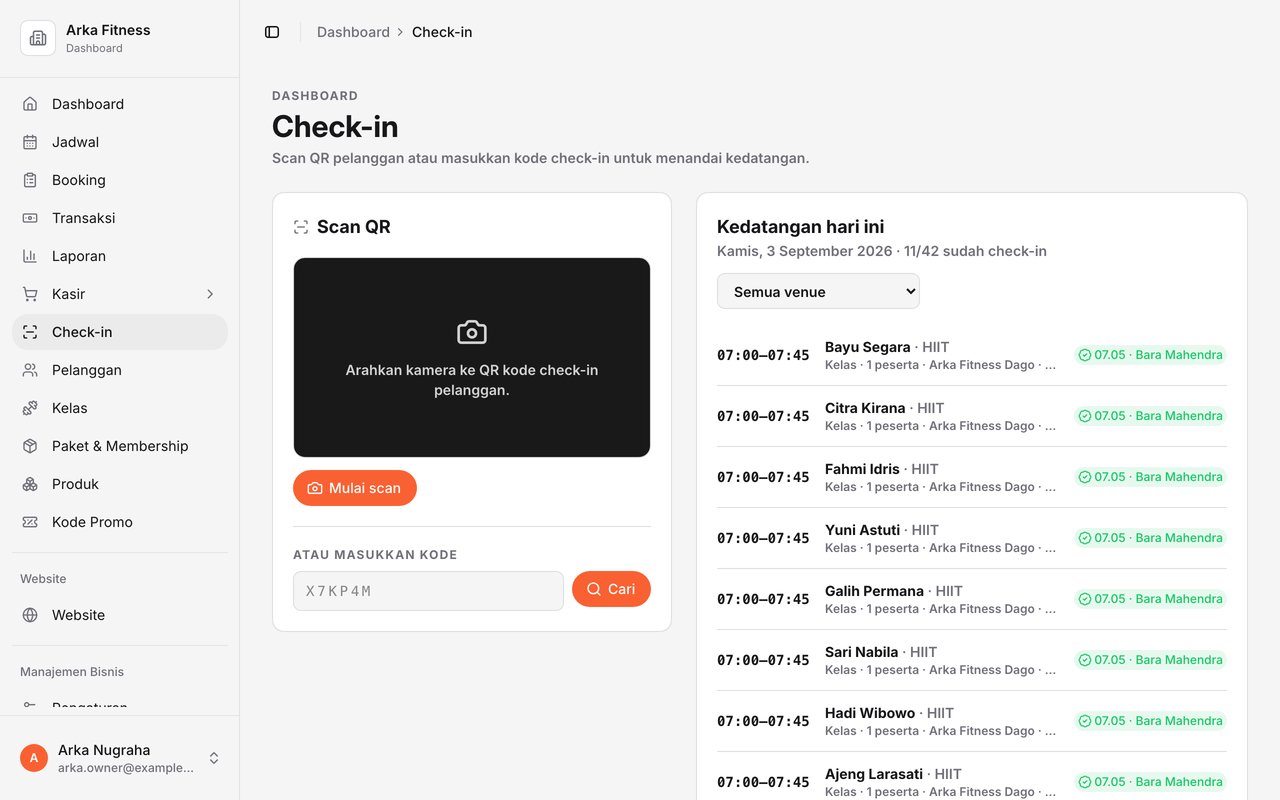Viewport: 1280px width, 800px height.
Task: Open Kode Promo menu item
Action: 120,522
